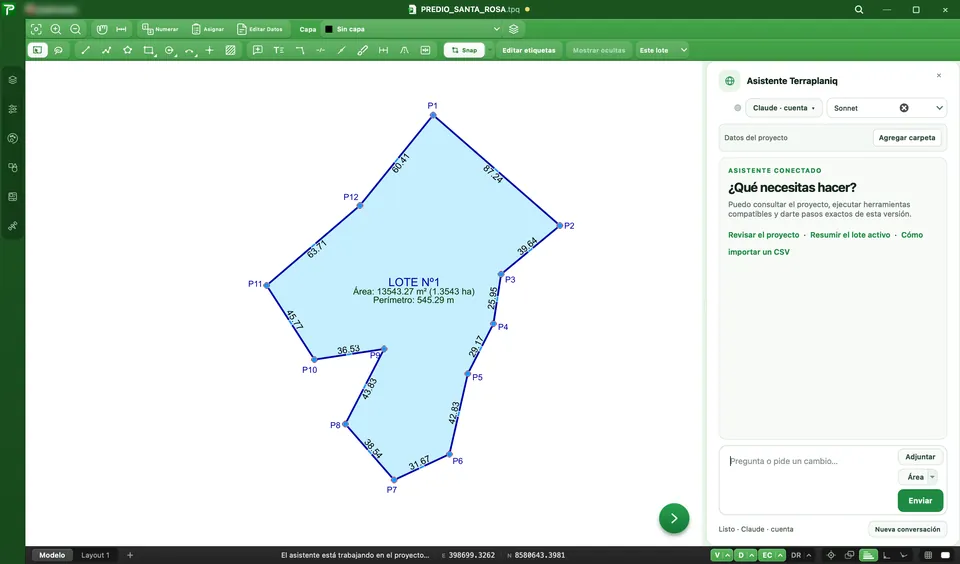Image resolution: width=960 pixels, height=564 pixels.
Task: Expand the D options caret
Action: (752, 555)
